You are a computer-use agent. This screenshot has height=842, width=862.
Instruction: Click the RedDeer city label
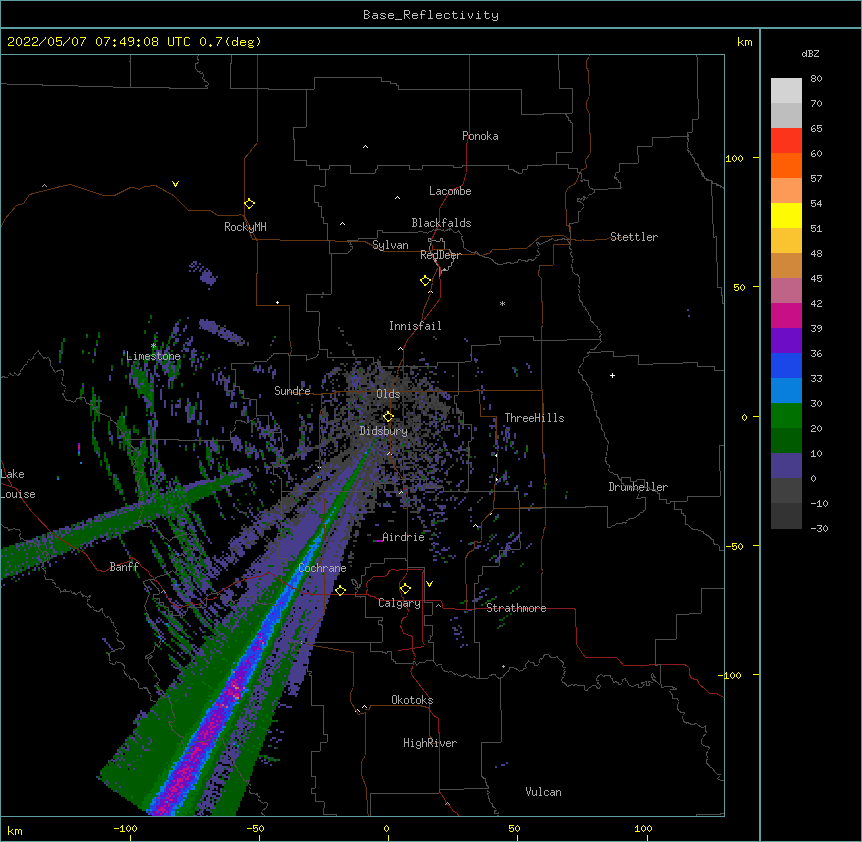pos(440,255)
